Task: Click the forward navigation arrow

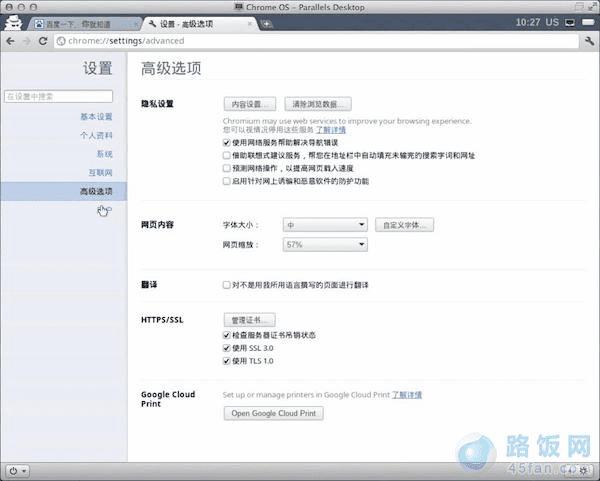Action: coord(26,41)
